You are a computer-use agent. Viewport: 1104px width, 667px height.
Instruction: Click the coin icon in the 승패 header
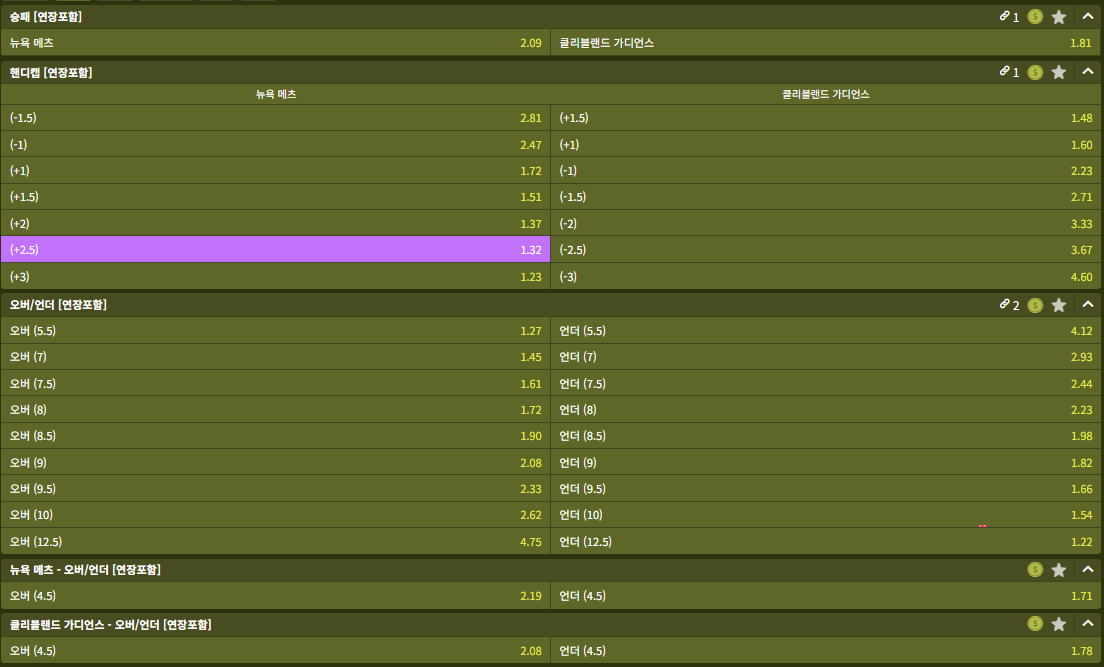pos(1035,16)
